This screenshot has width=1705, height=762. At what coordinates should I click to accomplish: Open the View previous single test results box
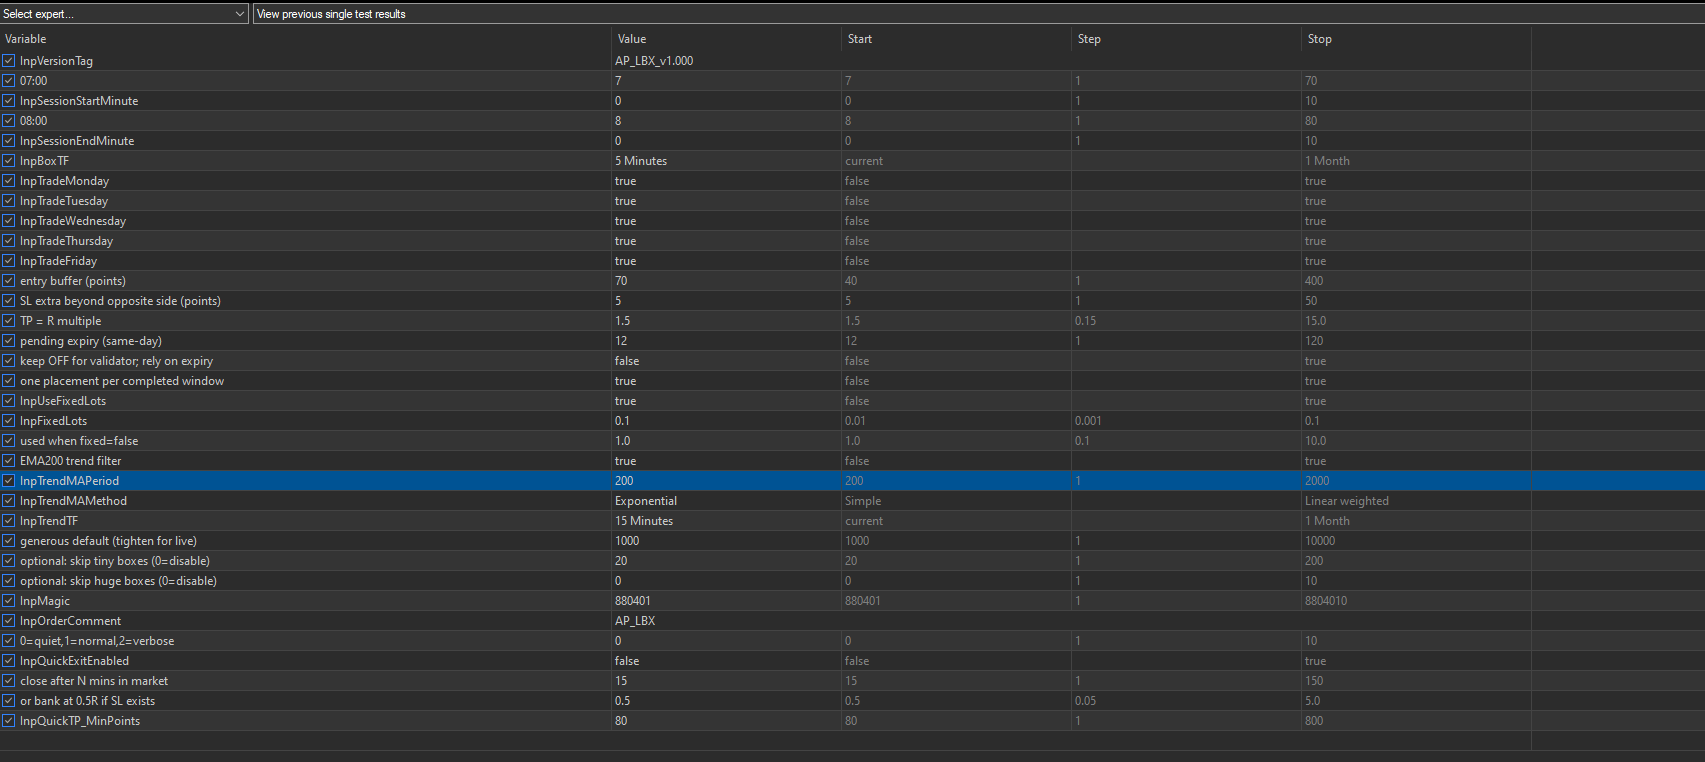coord(978,14)
